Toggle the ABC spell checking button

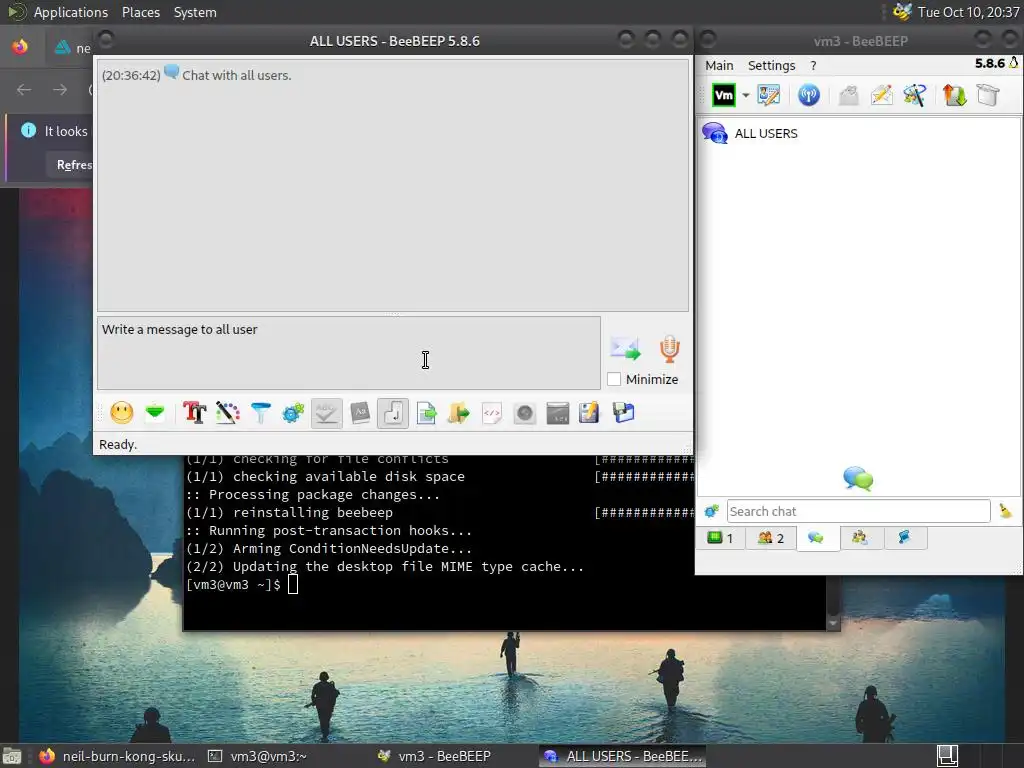(x=327, y=413)
